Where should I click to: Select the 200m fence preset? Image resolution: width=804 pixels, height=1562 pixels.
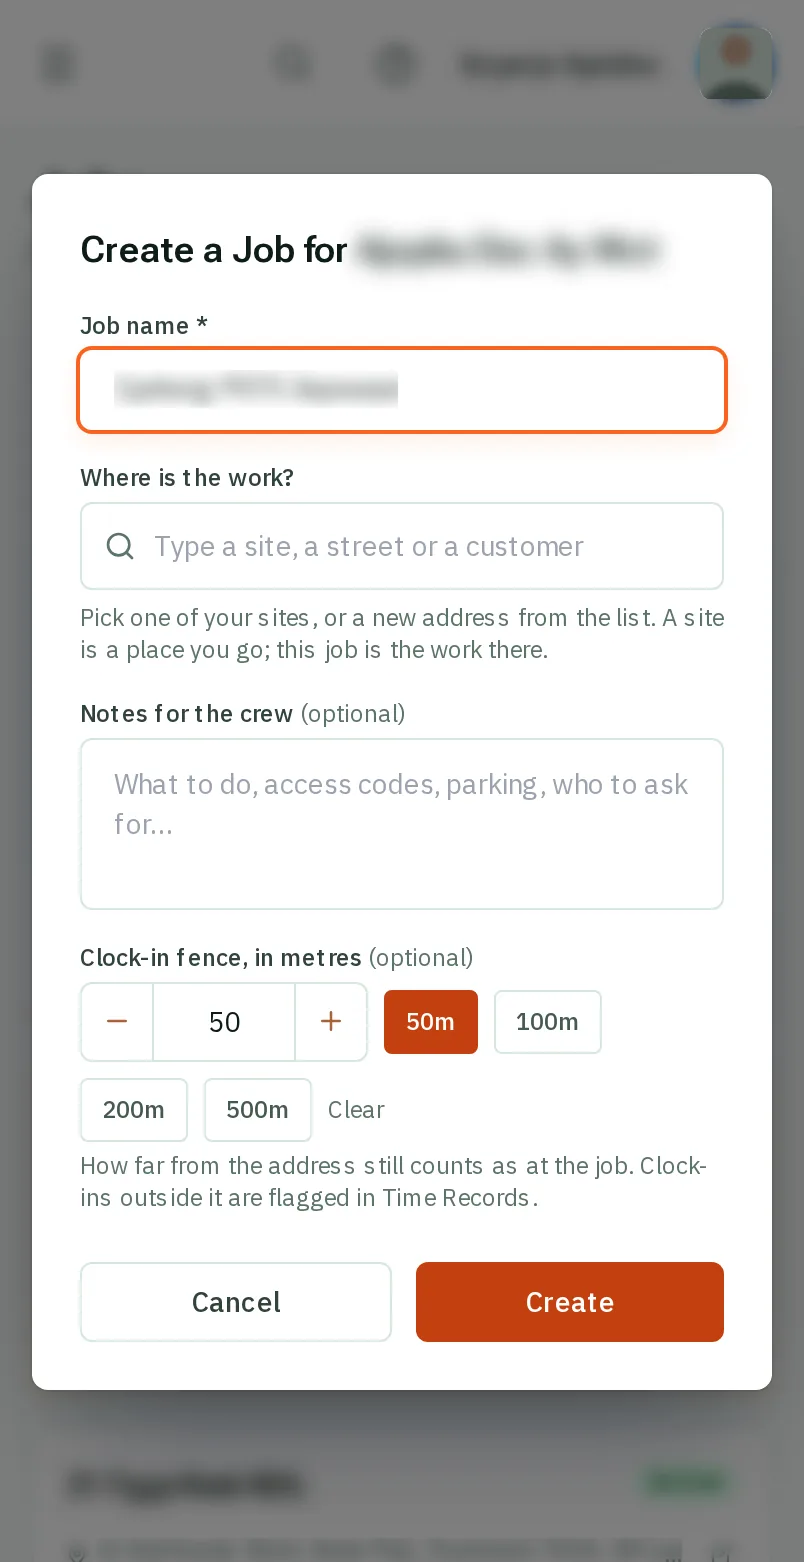[134, 1110]
